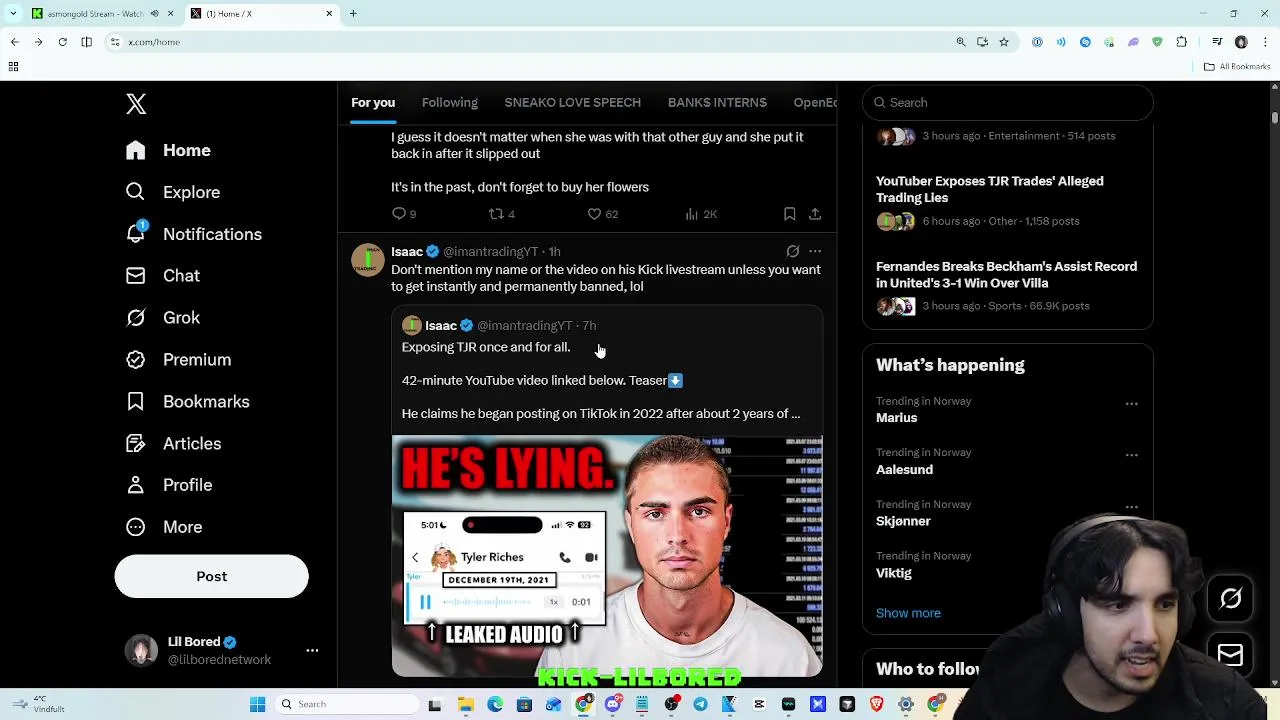Viewport: 1280px width, 720px height.
Task: Mute audio on the asmongold Stream tab
Action: [154, 14]
